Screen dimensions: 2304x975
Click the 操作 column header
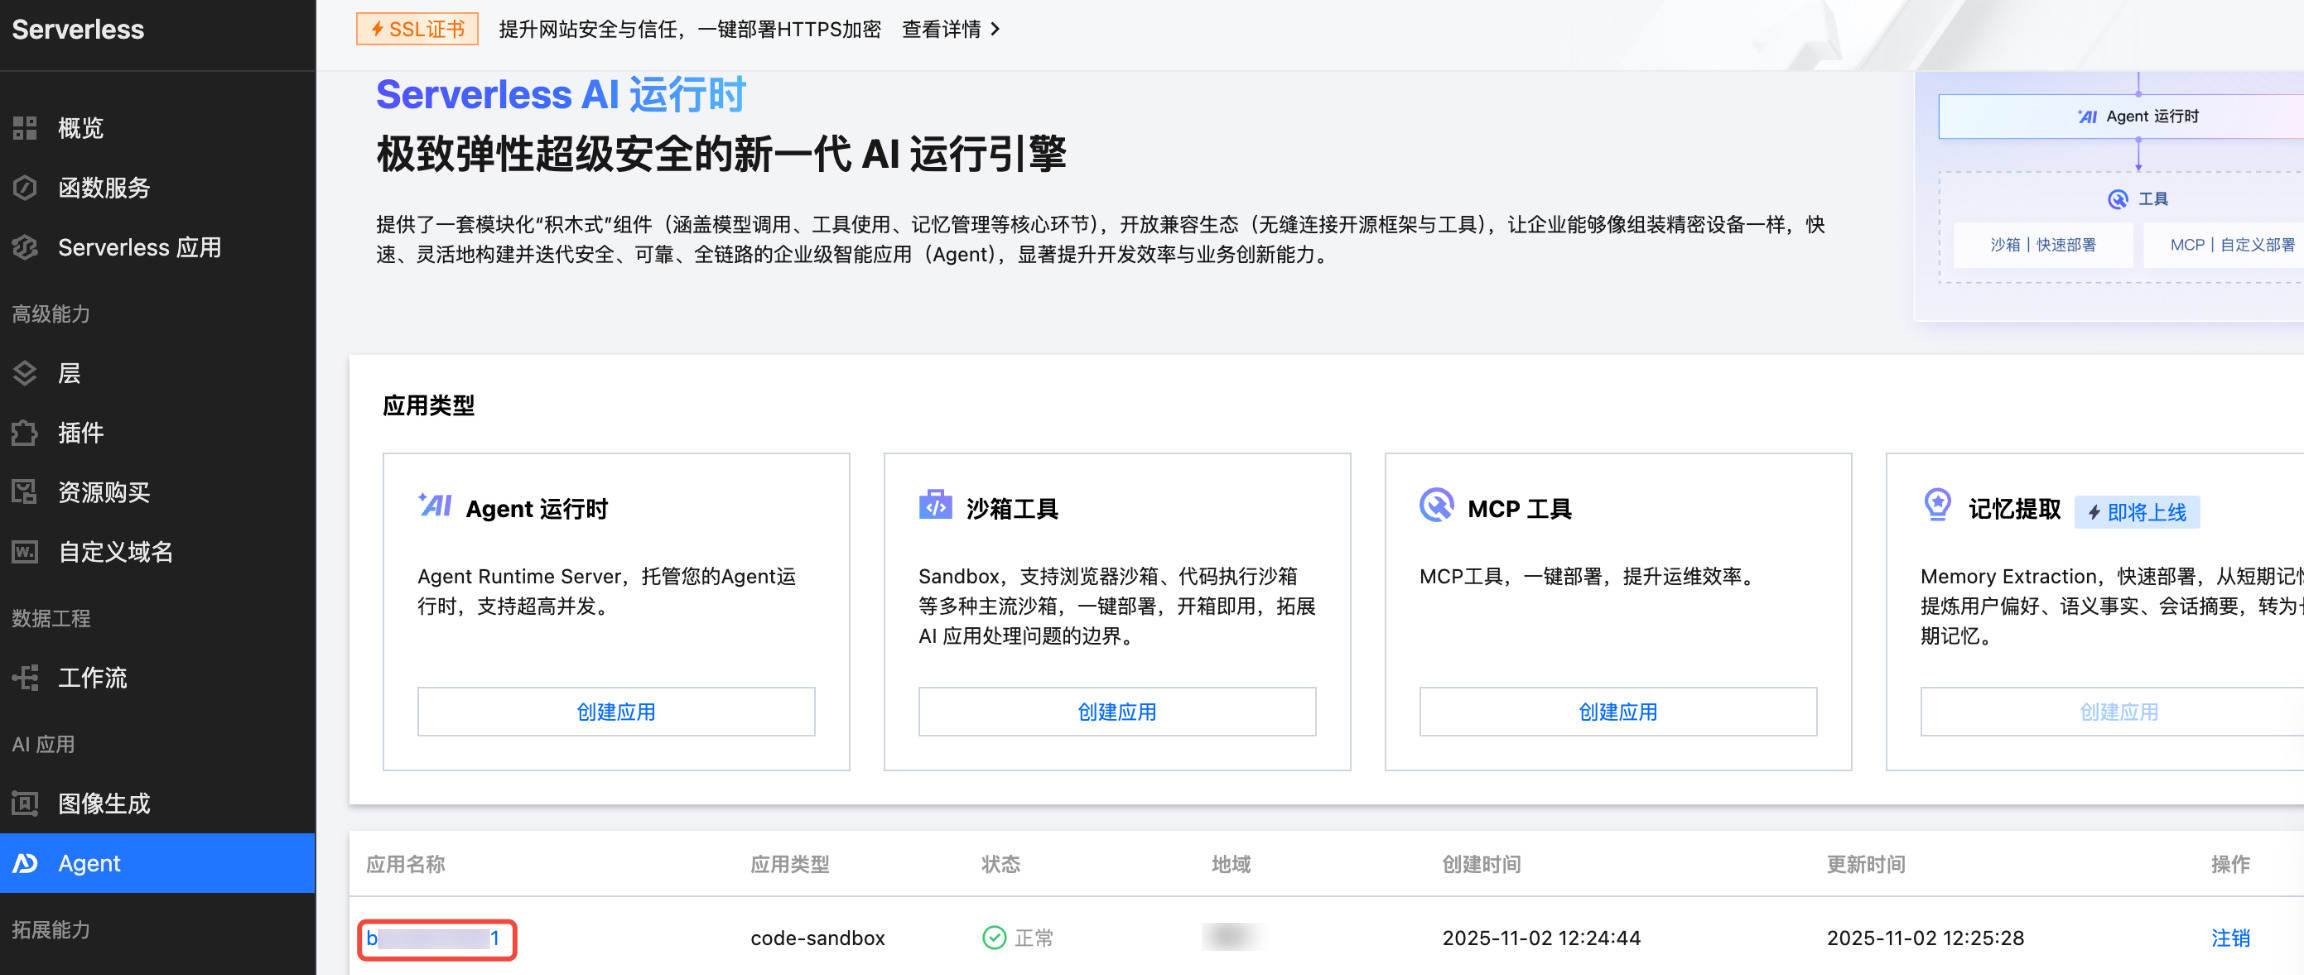click(x=2230, y=864)
